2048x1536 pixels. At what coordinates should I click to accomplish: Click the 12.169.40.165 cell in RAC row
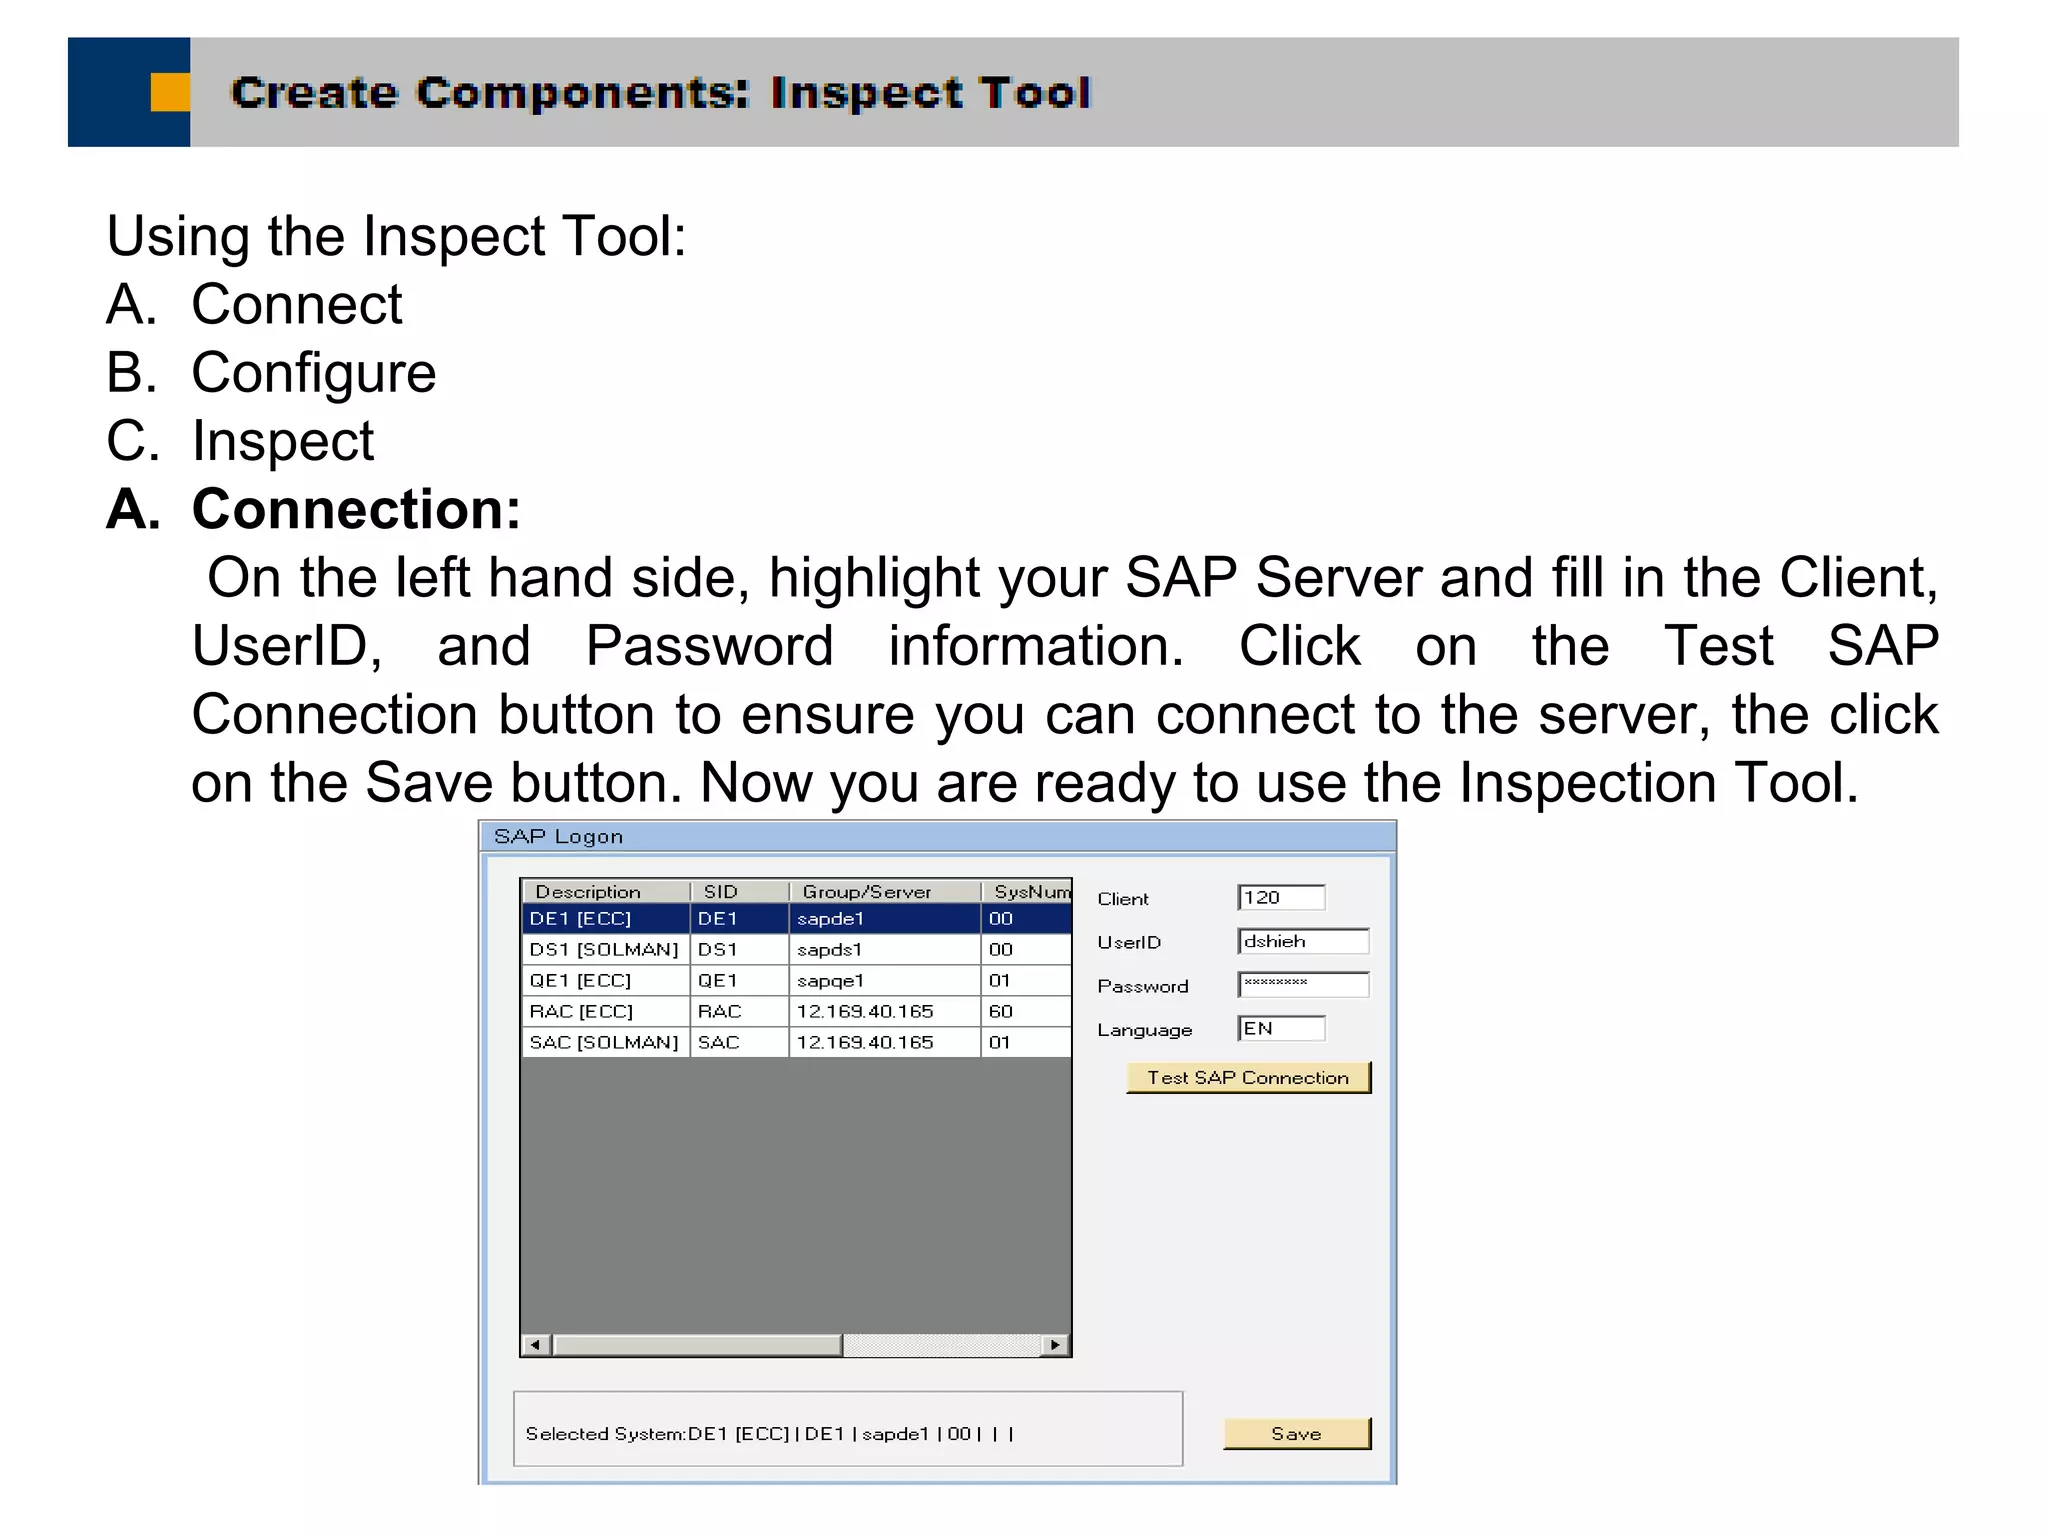pyautogui.click(x=885, y=1011)
